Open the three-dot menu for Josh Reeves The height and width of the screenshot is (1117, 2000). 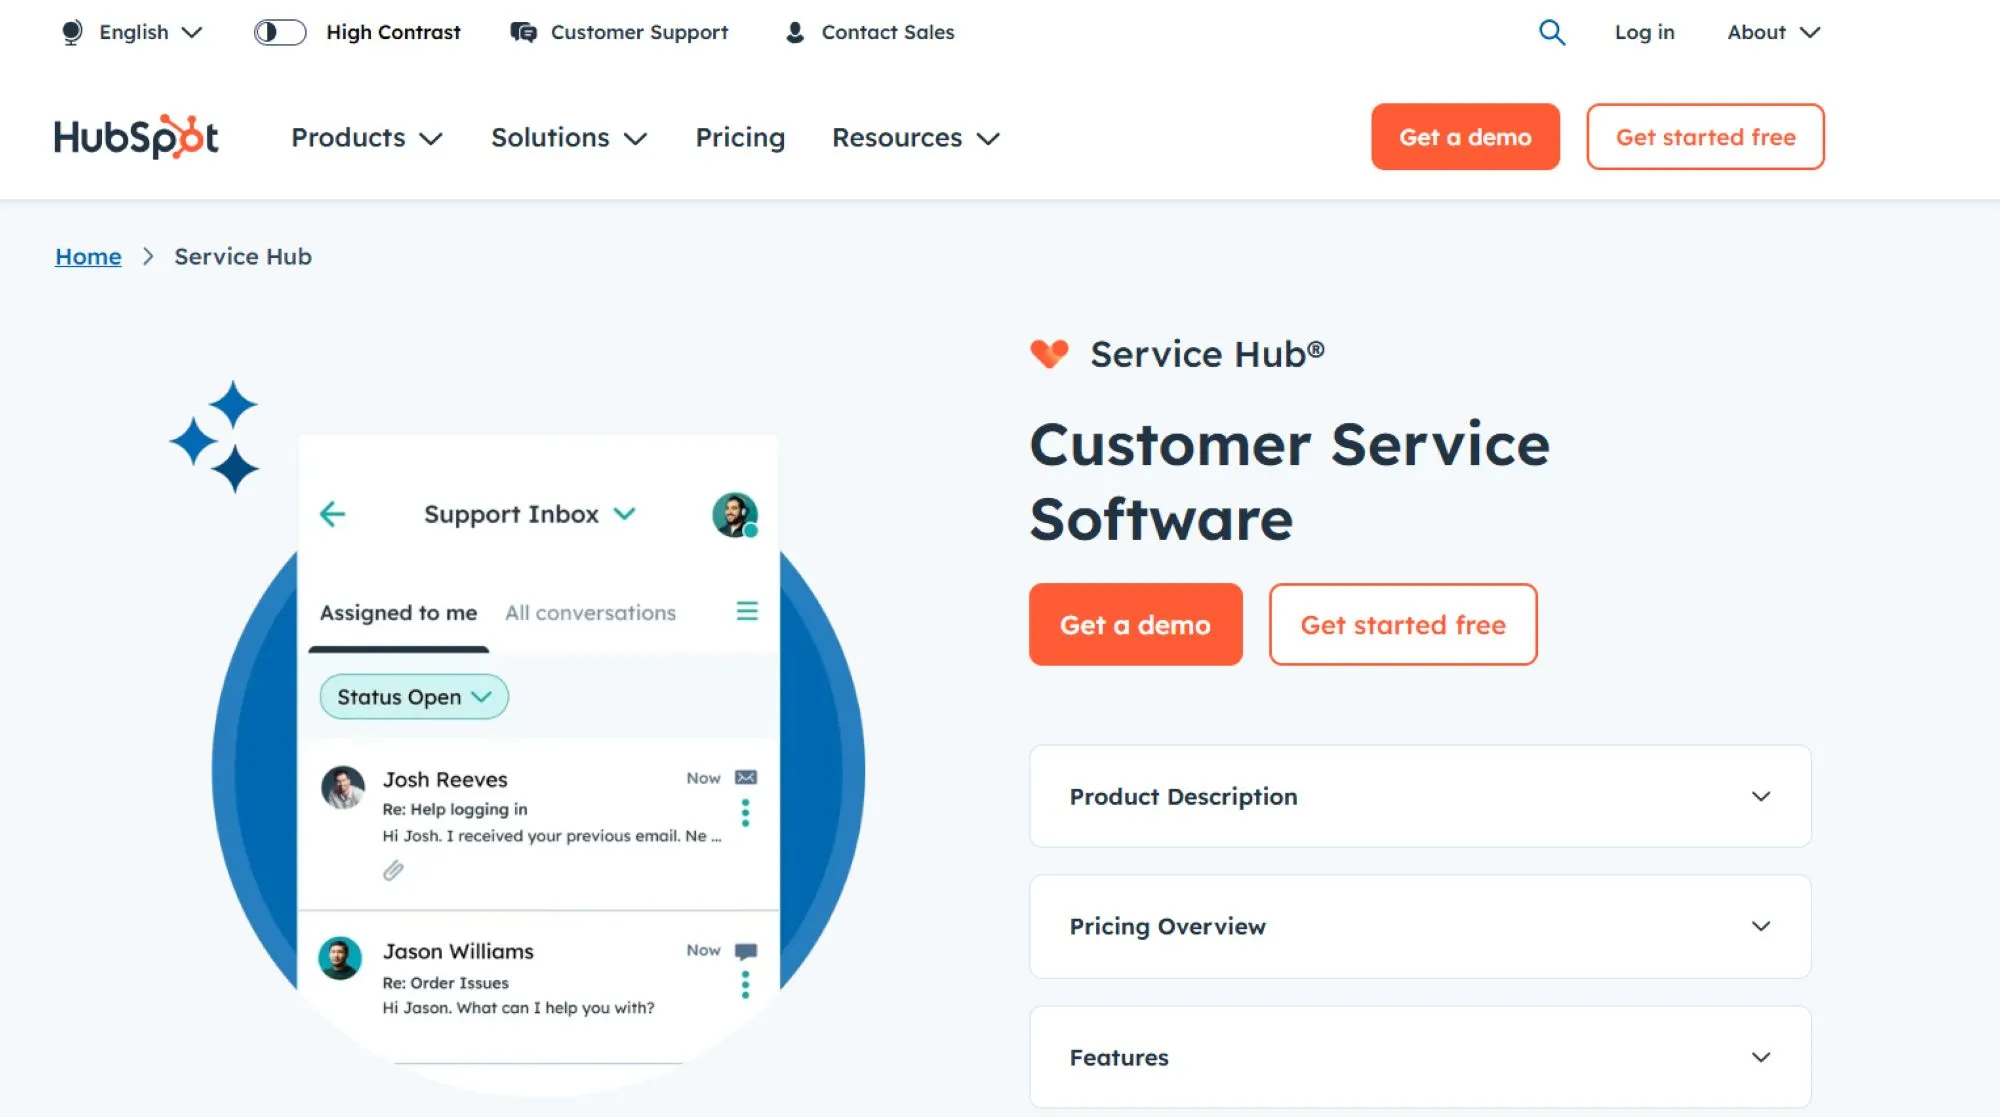[x=745, y=813]
